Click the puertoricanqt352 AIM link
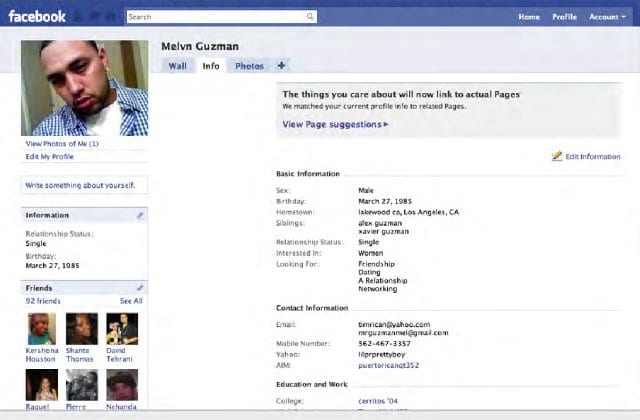The image size is (640, 420). coord(389,365)
